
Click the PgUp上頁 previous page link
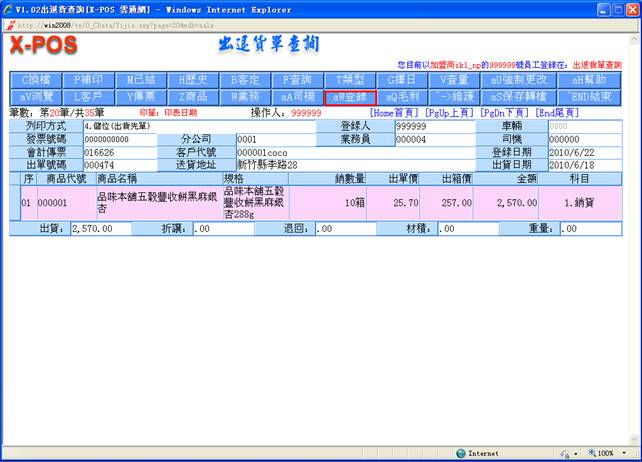[450, 113]
